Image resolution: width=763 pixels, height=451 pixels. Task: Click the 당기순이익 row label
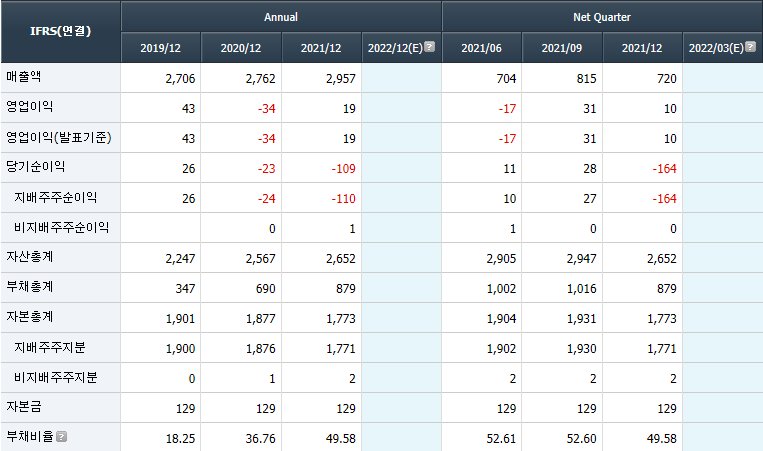point(36,167)
